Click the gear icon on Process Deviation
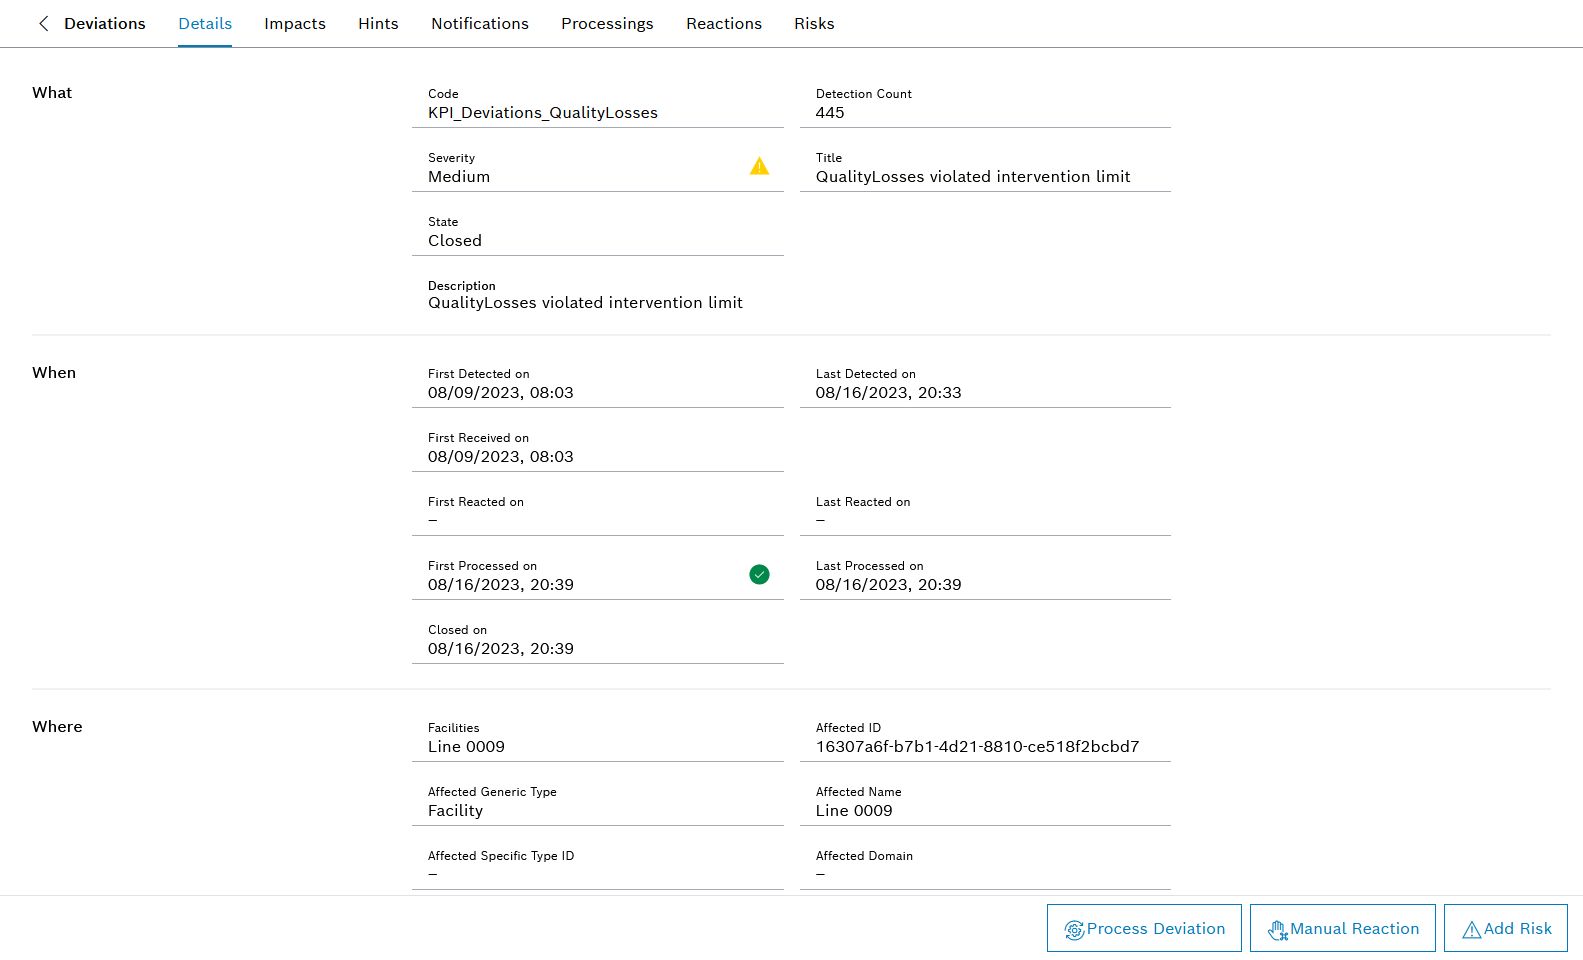 [x=1074, y=930]
